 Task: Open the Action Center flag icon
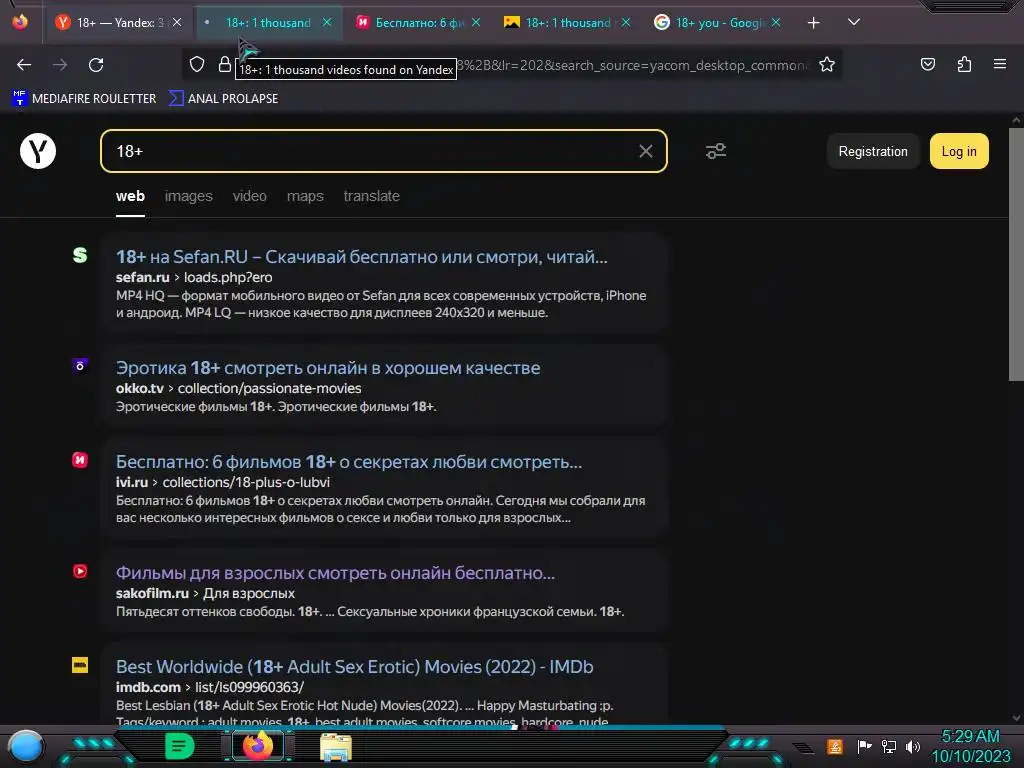(x=864, y=746)
